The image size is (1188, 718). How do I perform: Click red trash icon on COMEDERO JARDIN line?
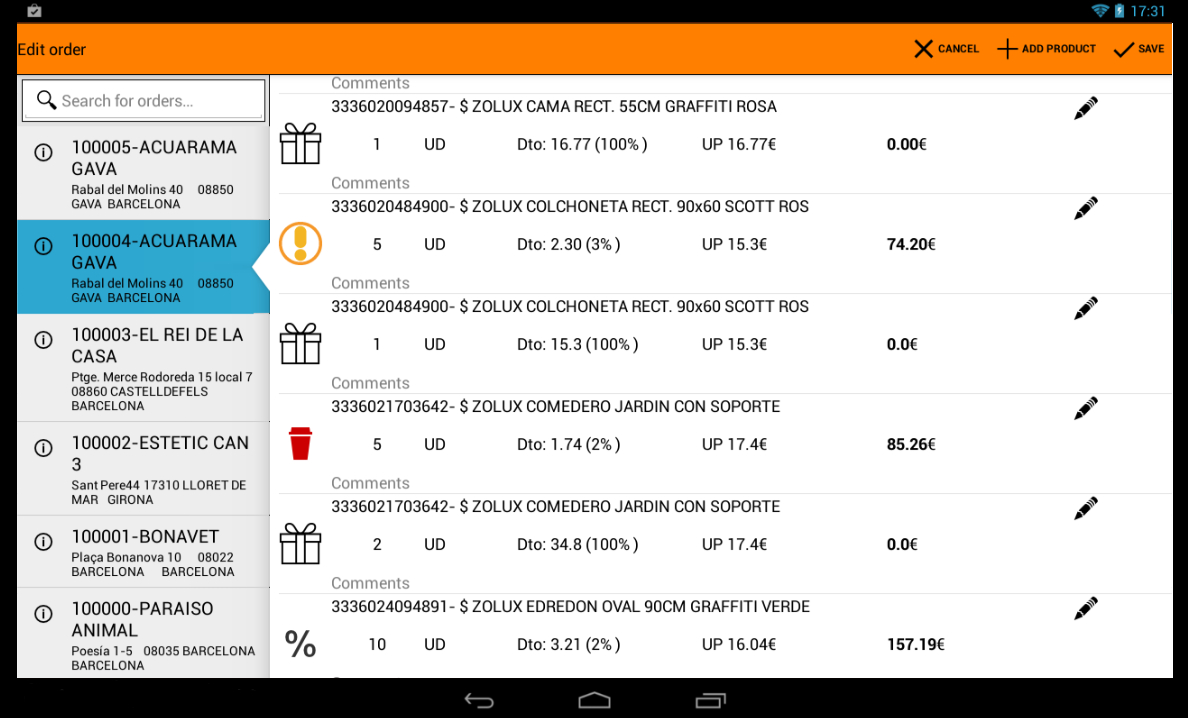[301, 444]
